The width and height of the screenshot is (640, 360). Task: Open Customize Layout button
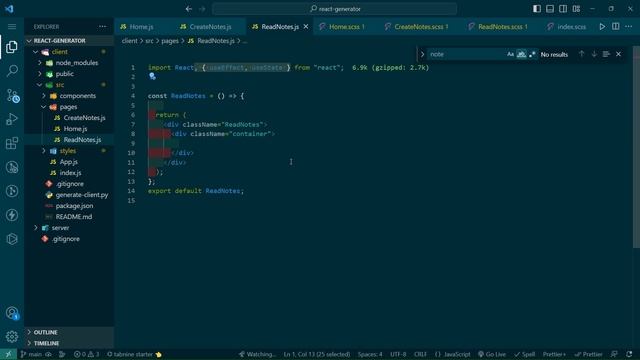[576, 9]
